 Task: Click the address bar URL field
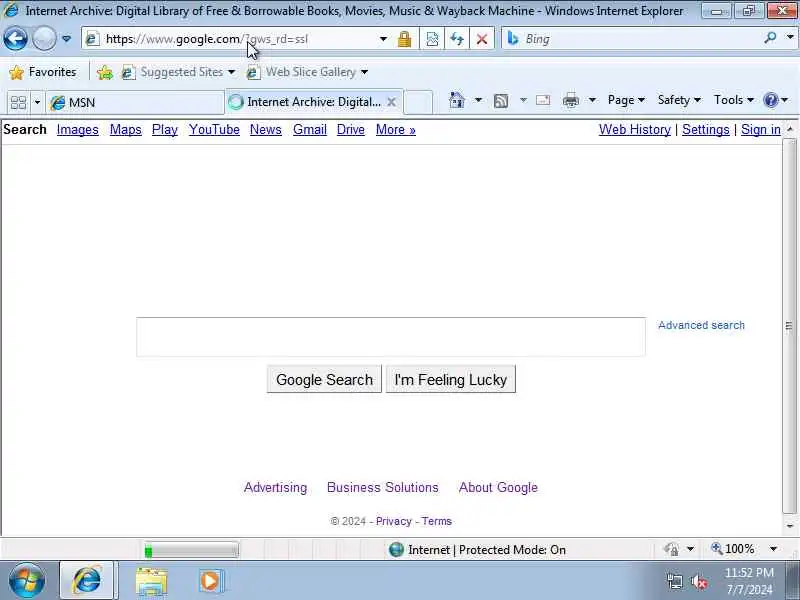click(x=230, y=39)
